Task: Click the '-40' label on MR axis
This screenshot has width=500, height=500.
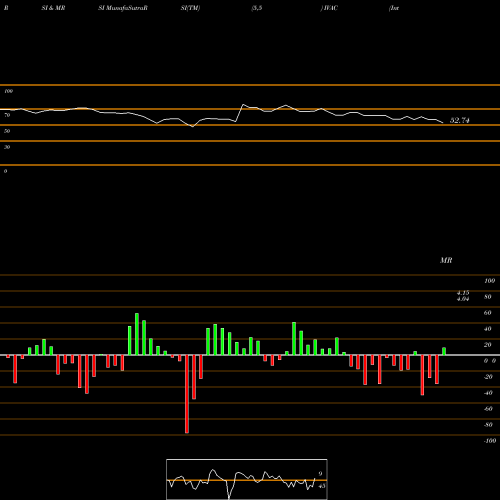Action: pyautogui.click(x=488, y=393)
